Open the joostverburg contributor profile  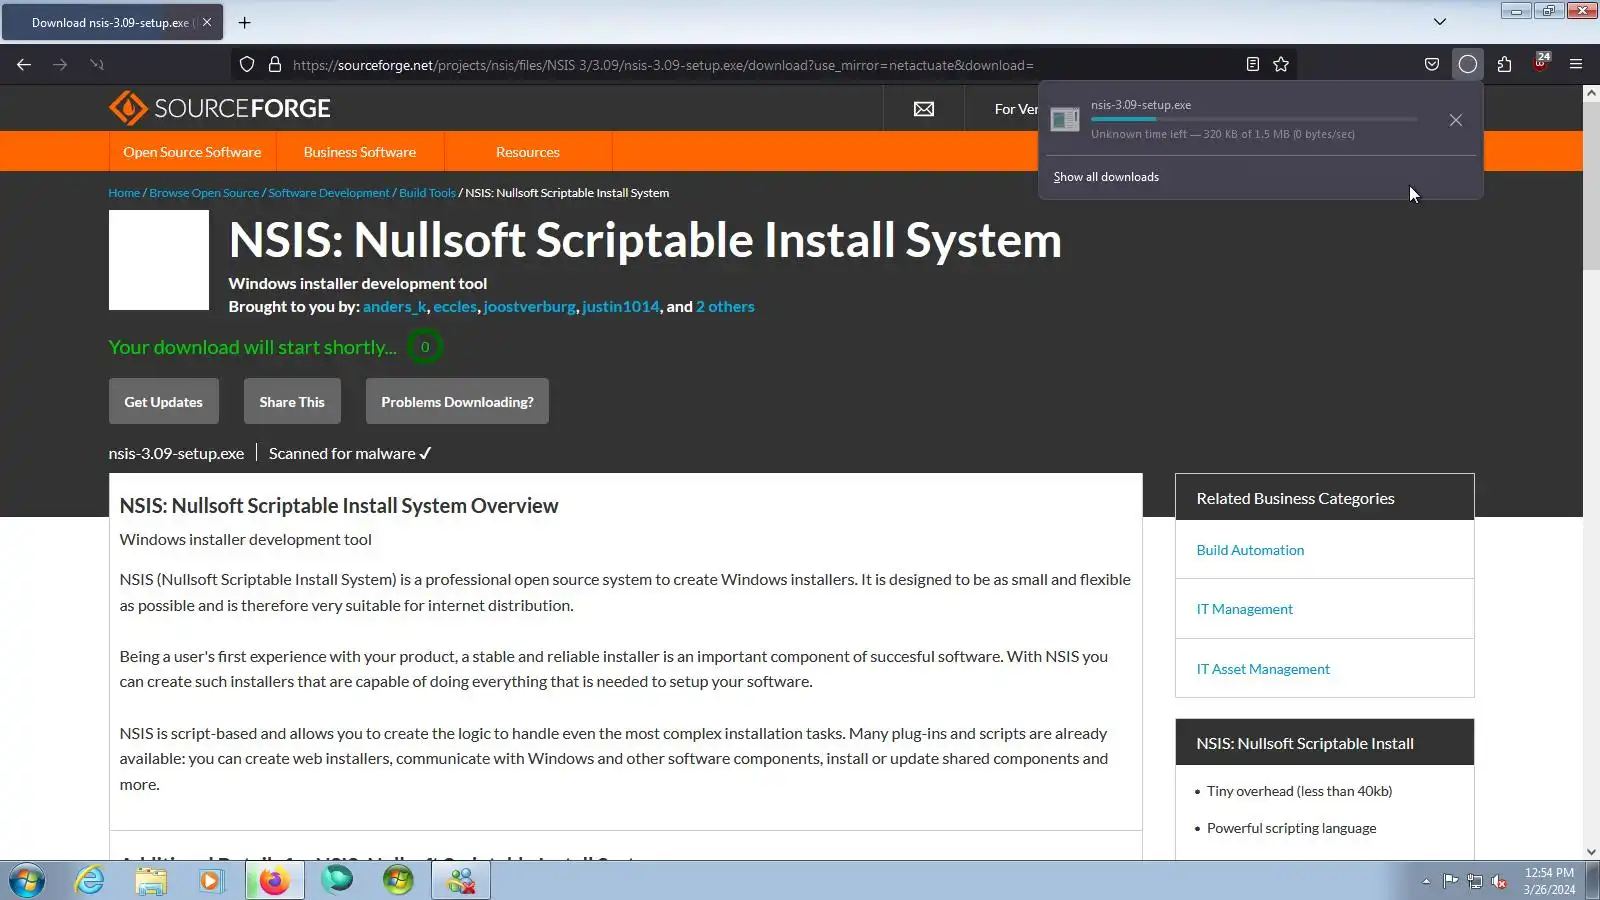pos(530,307)
